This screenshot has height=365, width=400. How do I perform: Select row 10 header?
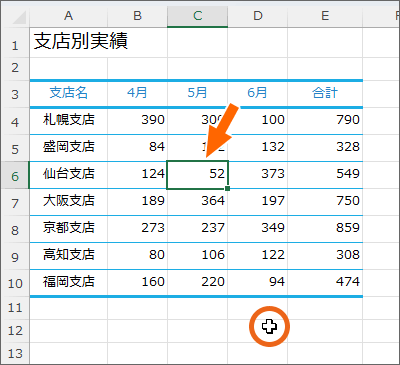(x=15, y=283)
